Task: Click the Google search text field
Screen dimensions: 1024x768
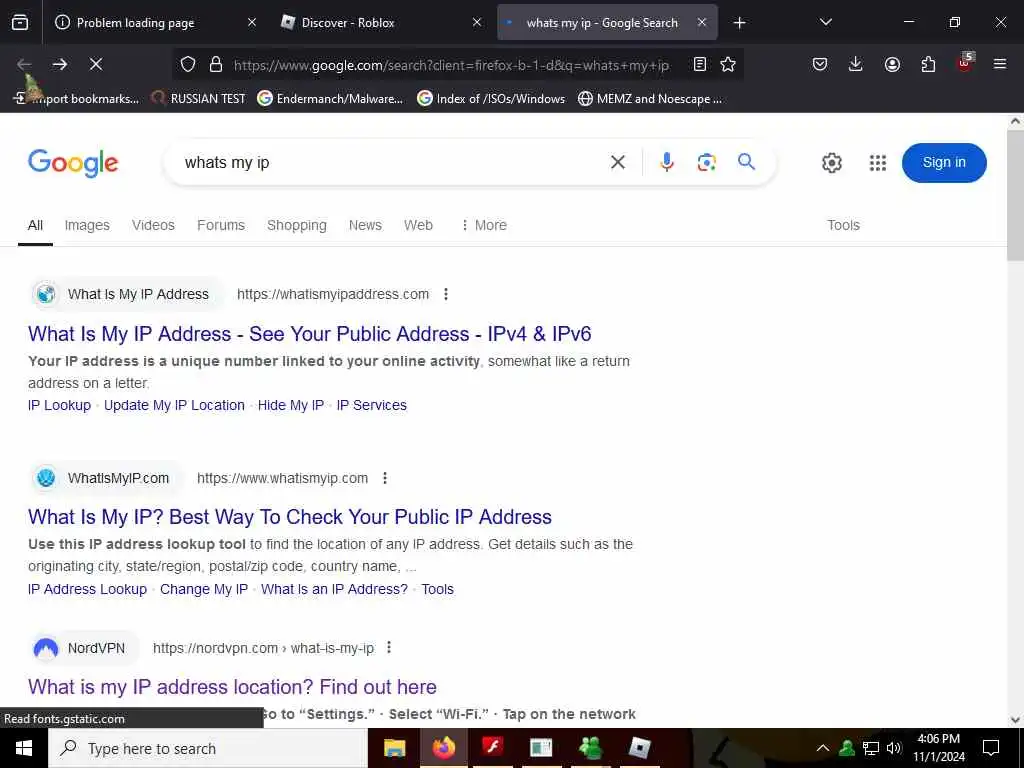Action: (x=392, y=162)
